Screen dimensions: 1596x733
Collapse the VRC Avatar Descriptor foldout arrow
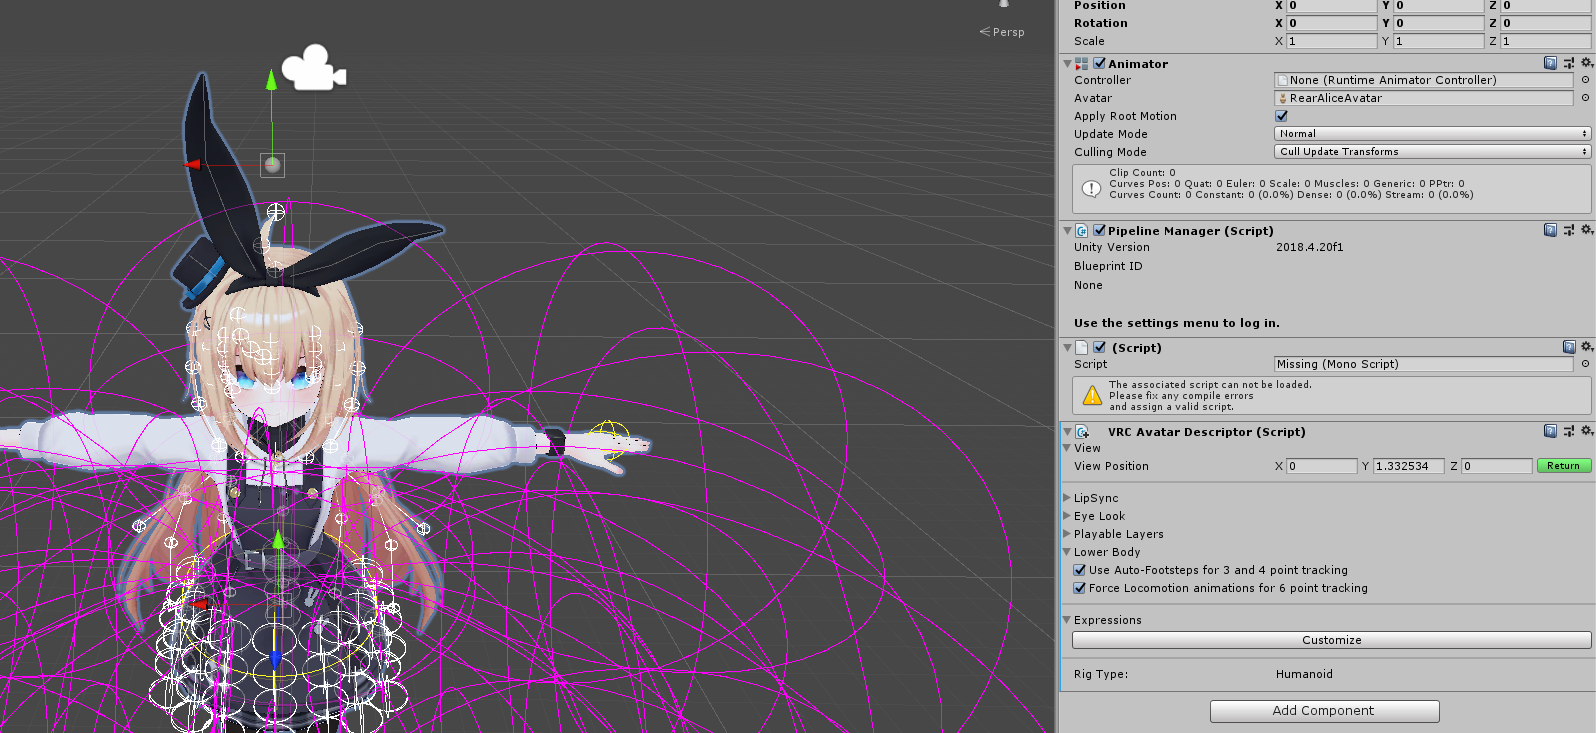click(x=1067, y=432)
